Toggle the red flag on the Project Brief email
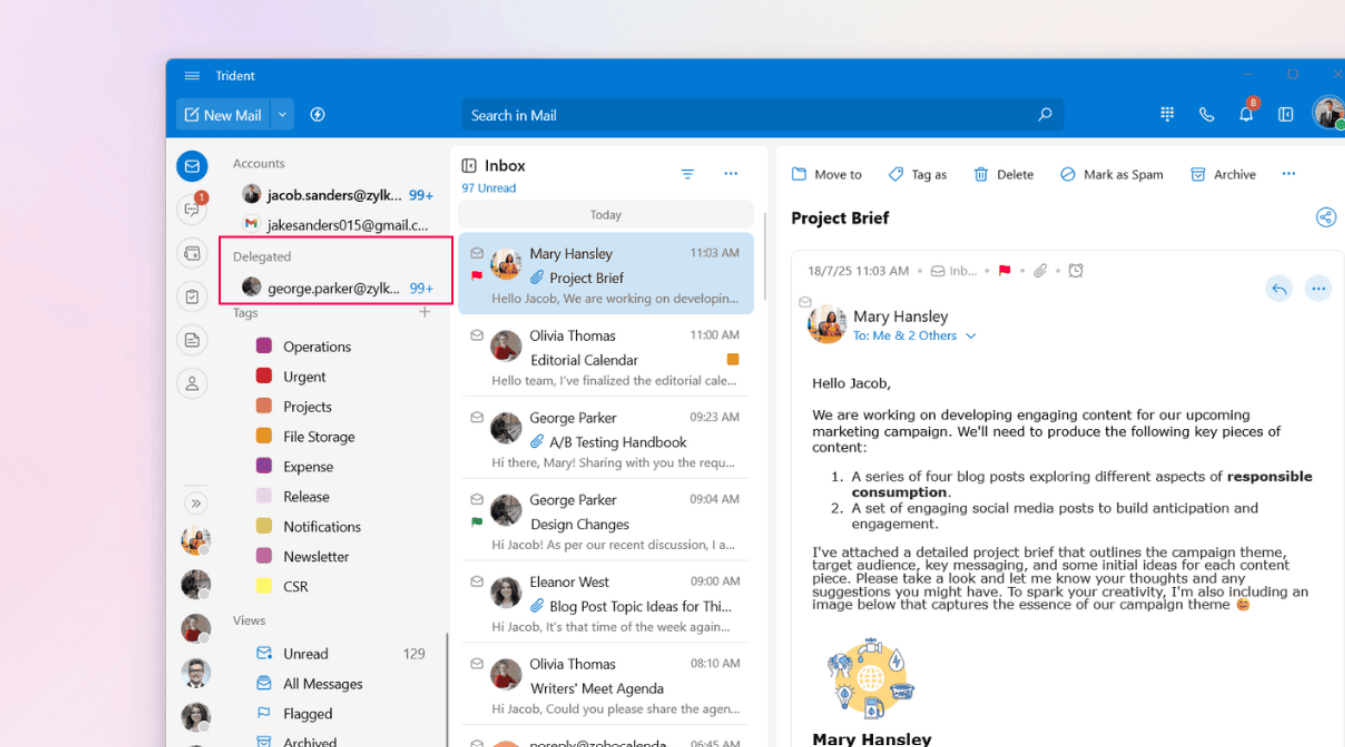 pyautogui.click(x=477, y=276)
